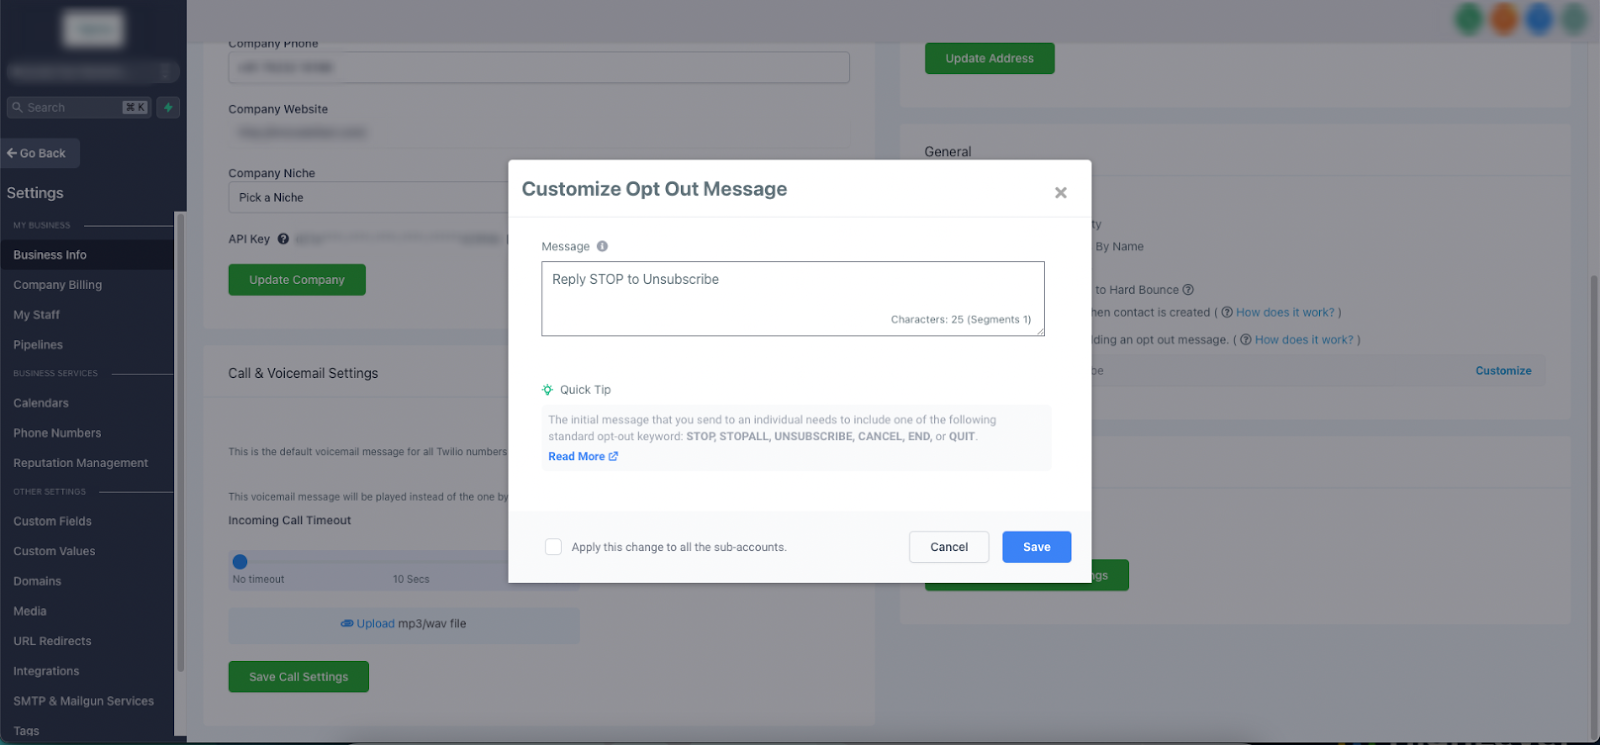The height and width of the screenshot is (745, 1600).
Task: Click the Hard Bounce help icon
Action: [1188, 290]
